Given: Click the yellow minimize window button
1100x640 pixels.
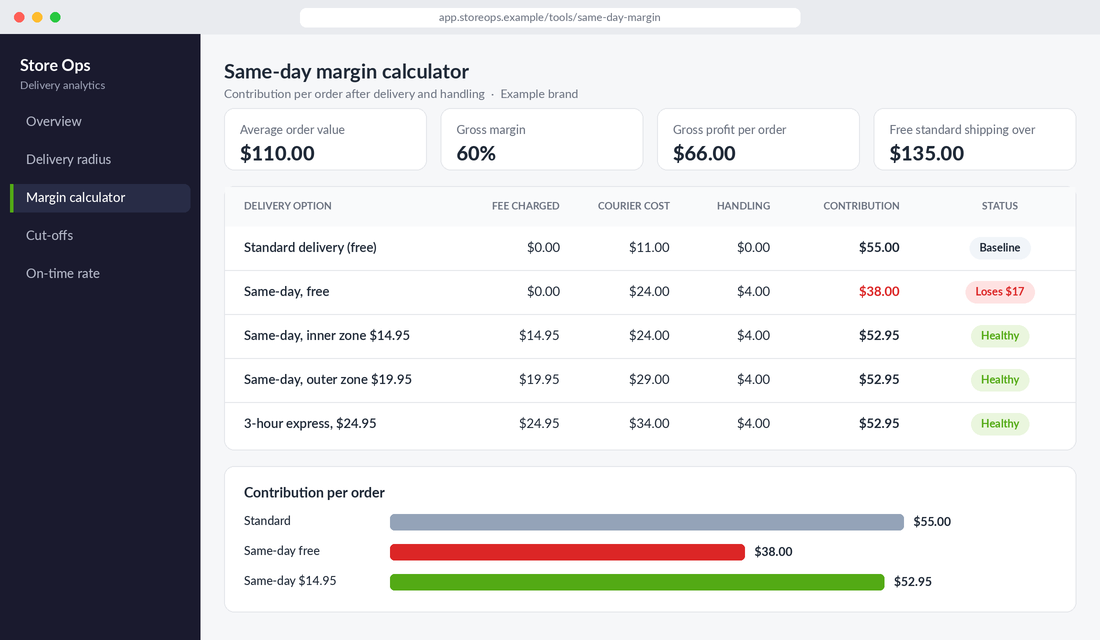Looking at the screenshot, I should click(x=37, y=18).
